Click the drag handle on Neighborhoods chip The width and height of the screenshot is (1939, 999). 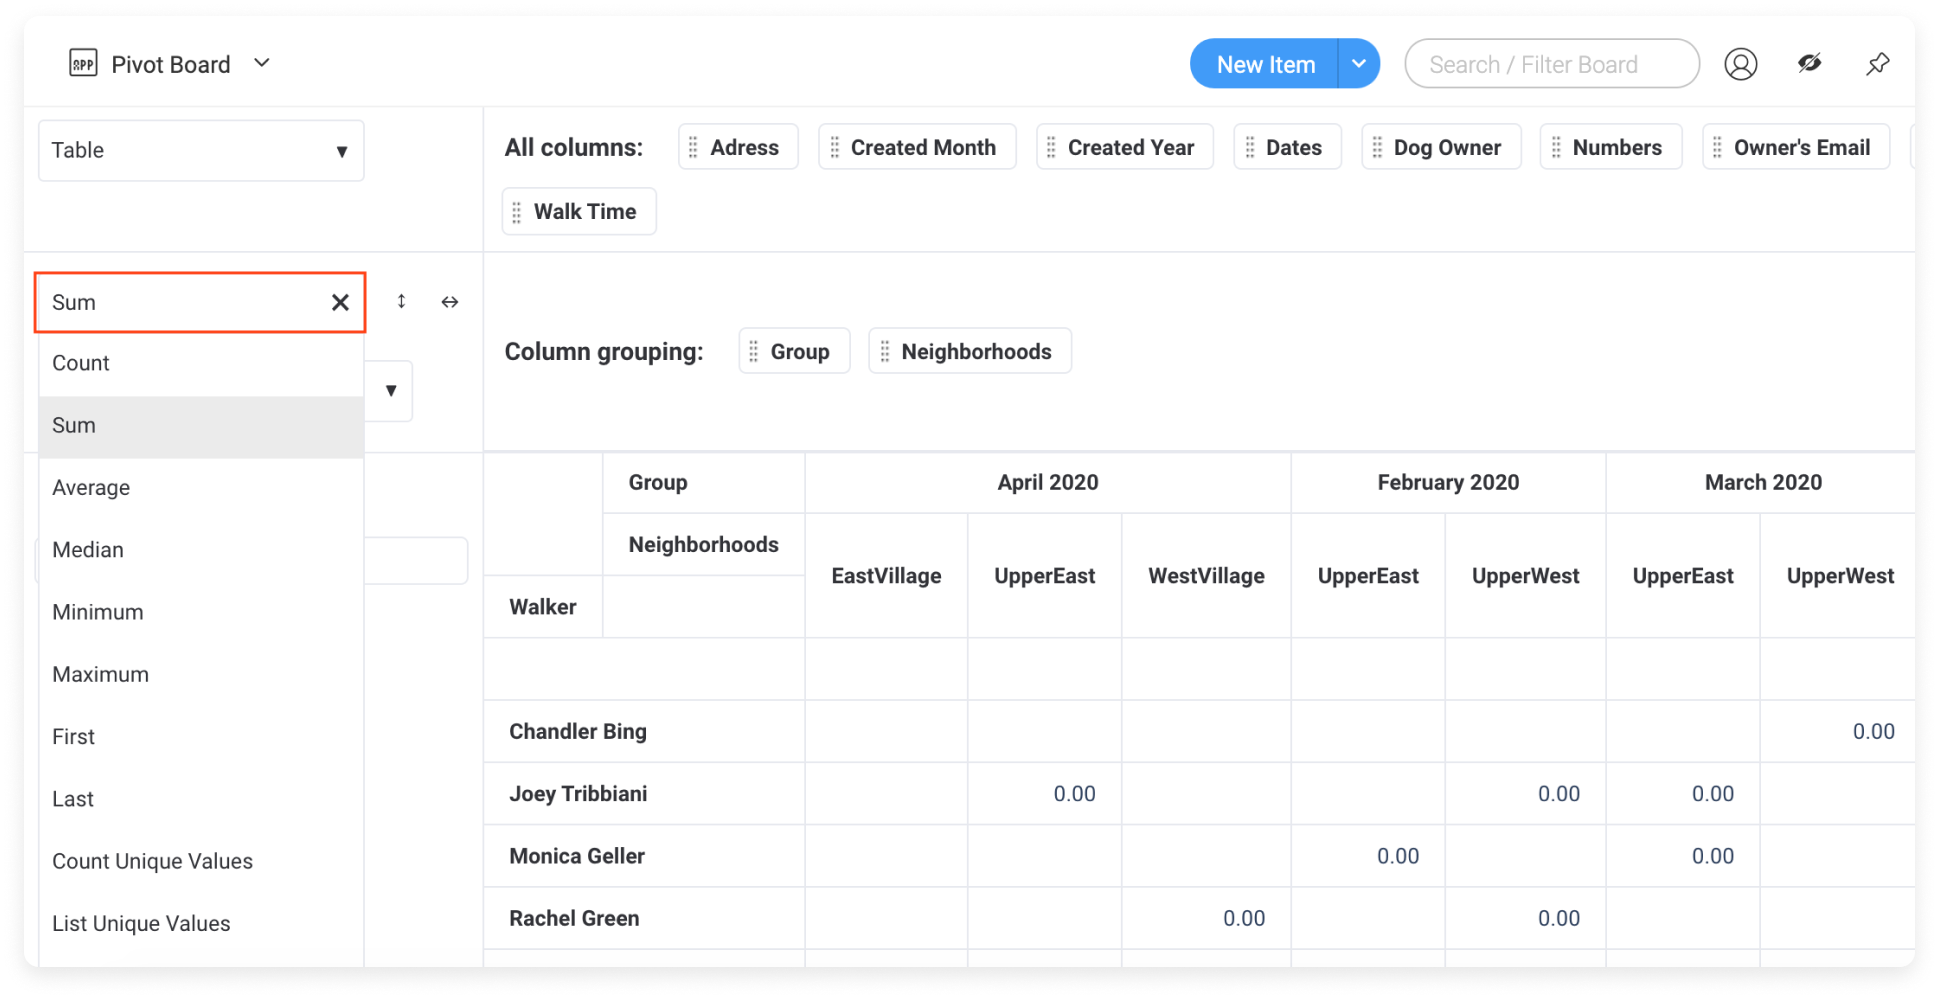pos(884,352)
